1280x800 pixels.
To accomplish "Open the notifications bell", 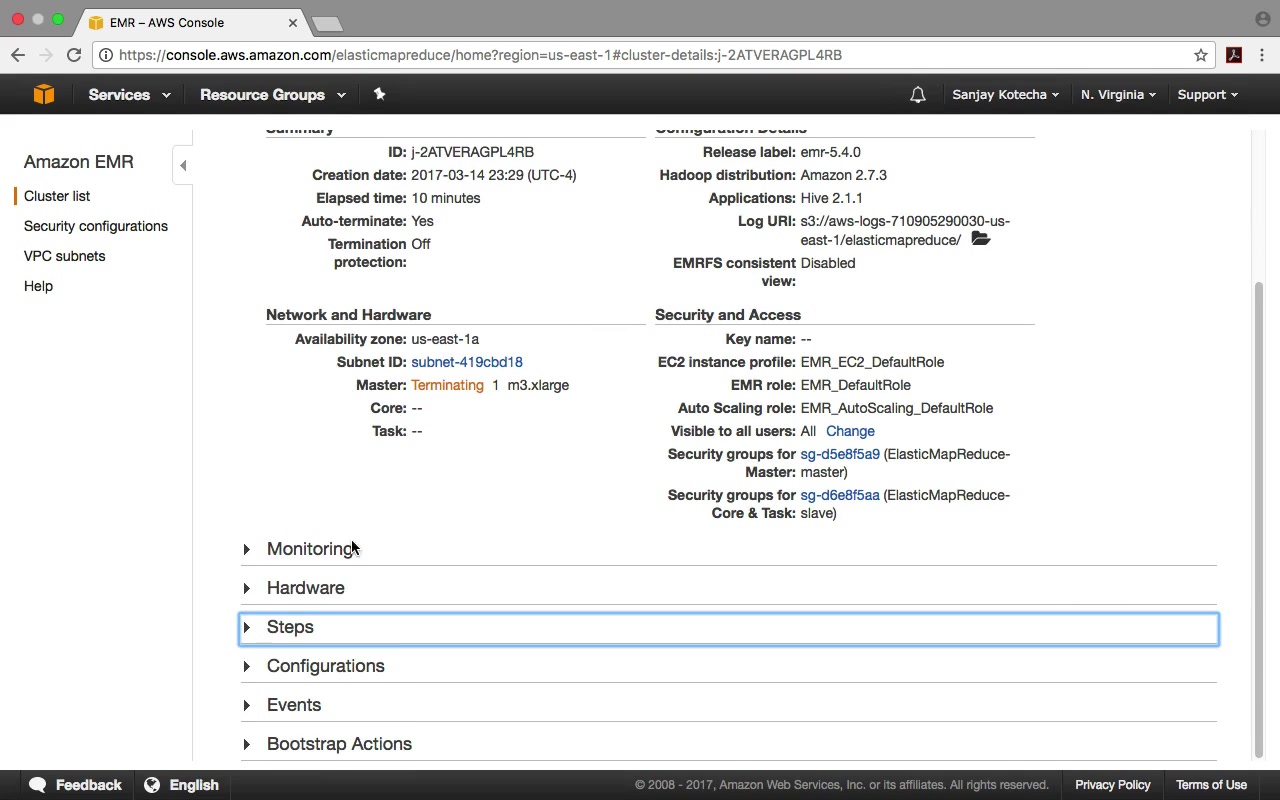I will pyautogui.click(x=917, y=95).
